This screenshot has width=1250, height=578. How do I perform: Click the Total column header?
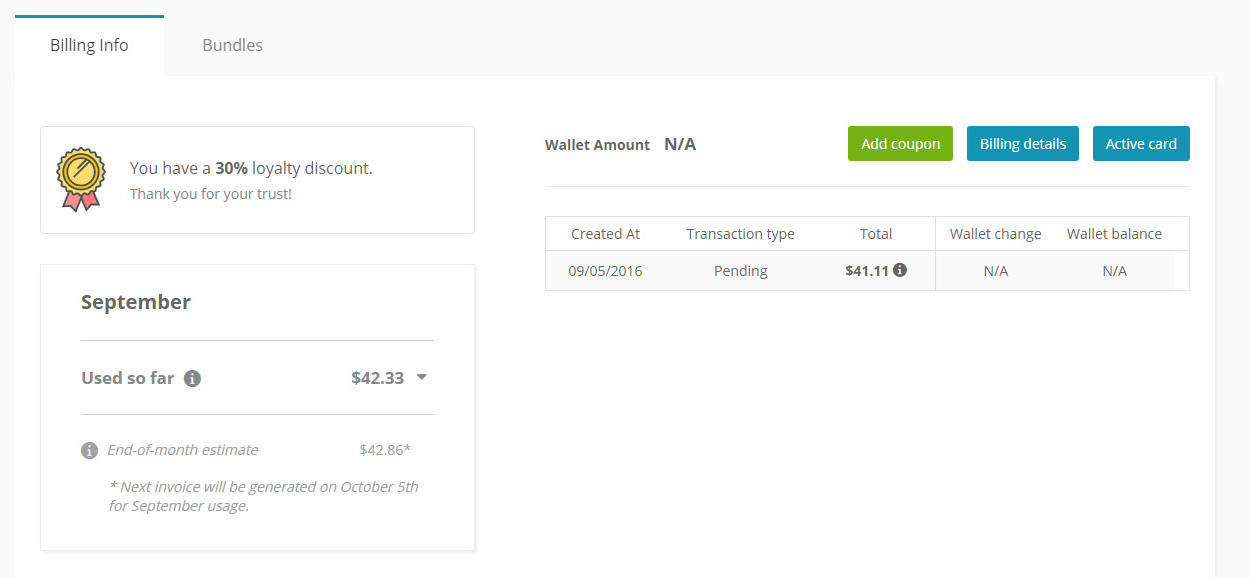point(876,234)
